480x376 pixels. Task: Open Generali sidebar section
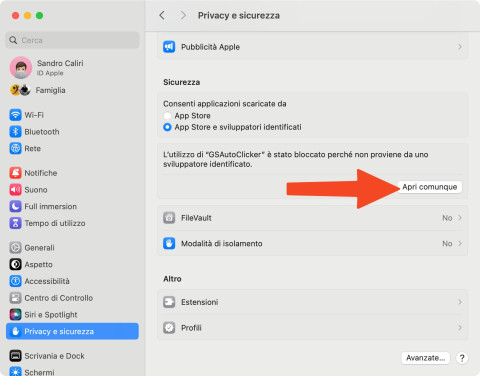[x=39, y=248]
